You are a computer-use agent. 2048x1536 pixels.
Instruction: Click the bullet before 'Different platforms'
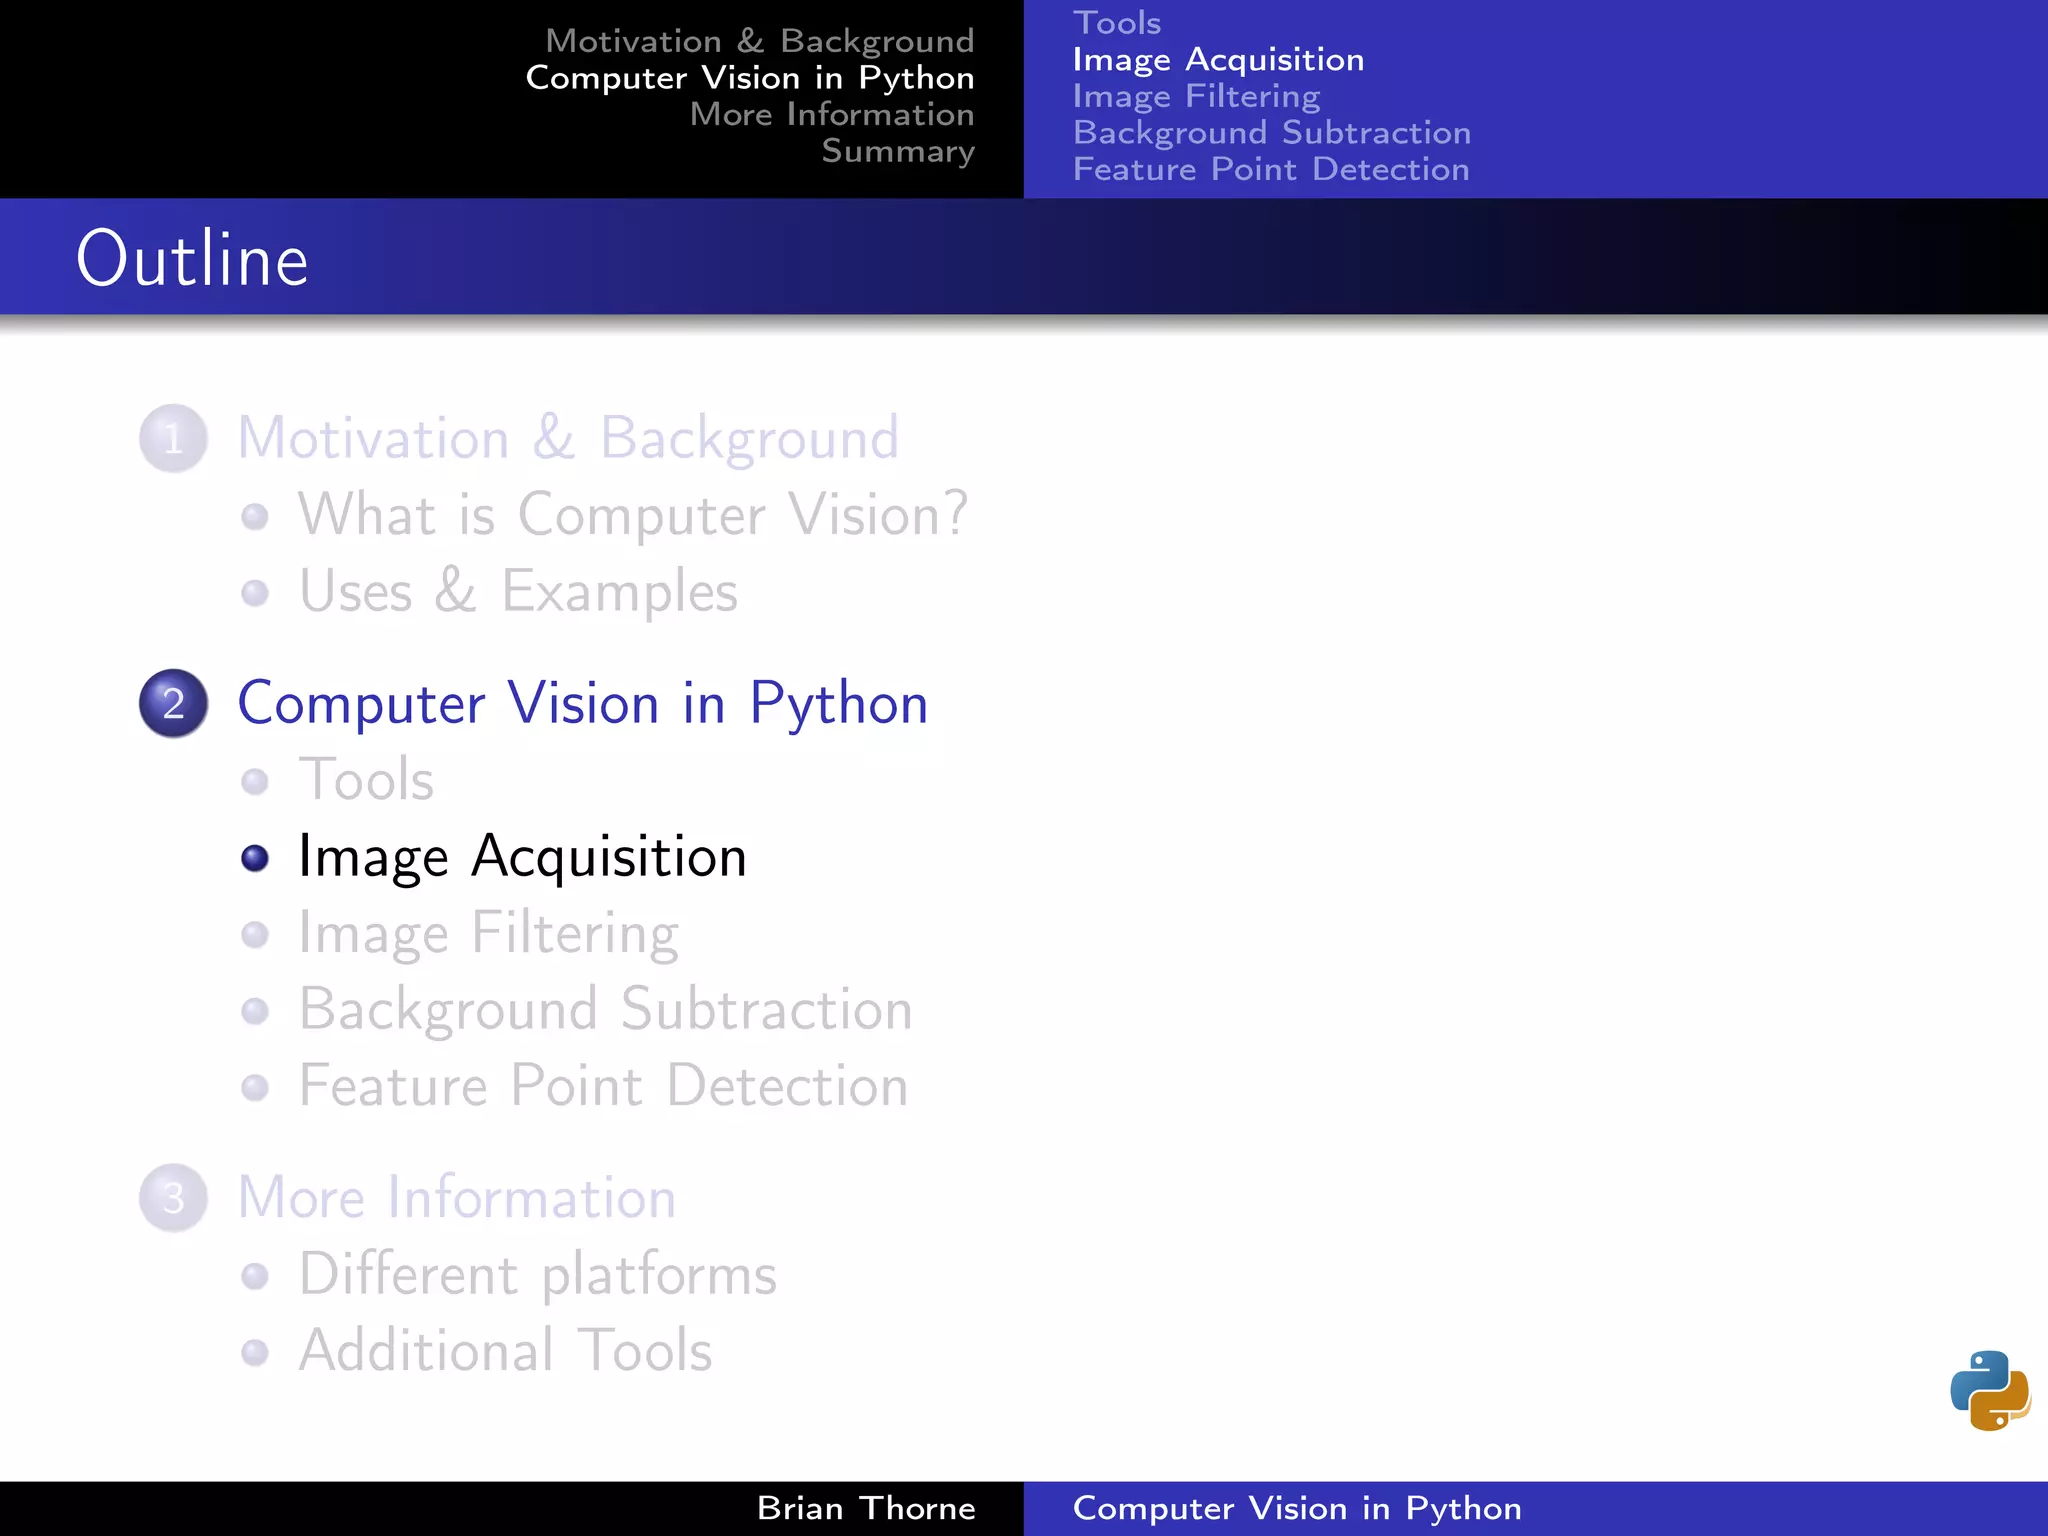[x=255, y=1276]
